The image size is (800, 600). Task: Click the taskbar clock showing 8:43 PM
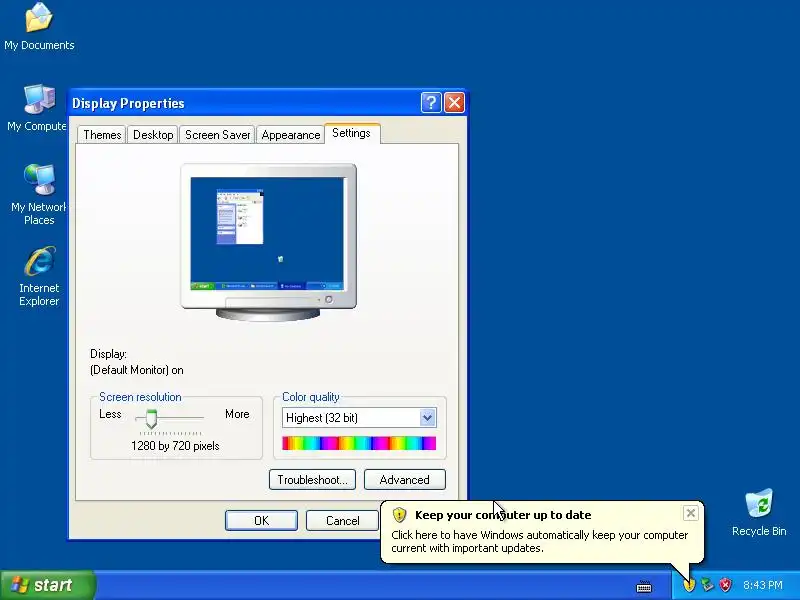point(763,585)
